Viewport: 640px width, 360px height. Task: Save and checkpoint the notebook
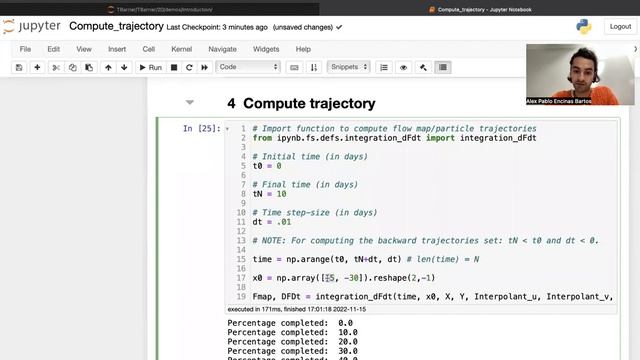19,67
